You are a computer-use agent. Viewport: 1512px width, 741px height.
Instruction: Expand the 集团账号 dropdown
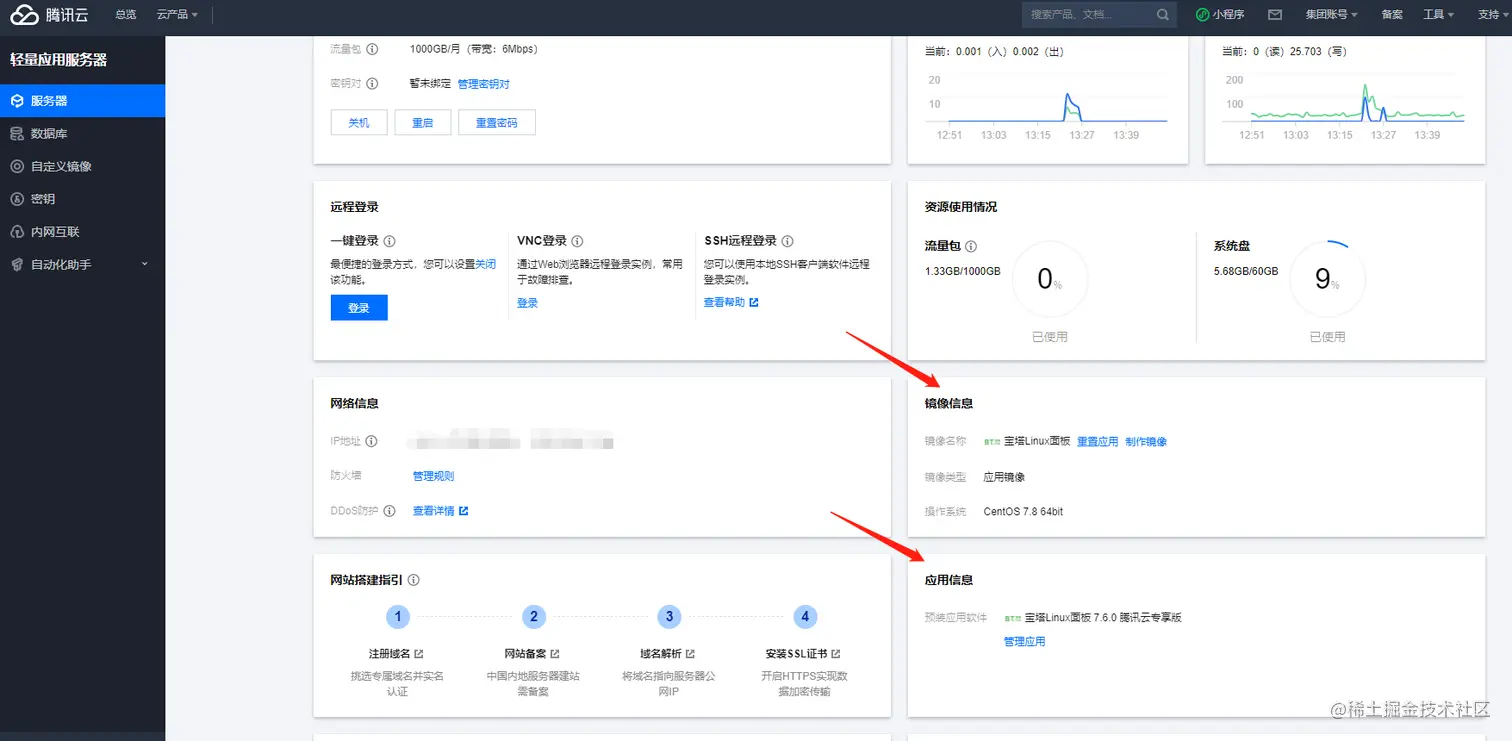coord(1332,14)
